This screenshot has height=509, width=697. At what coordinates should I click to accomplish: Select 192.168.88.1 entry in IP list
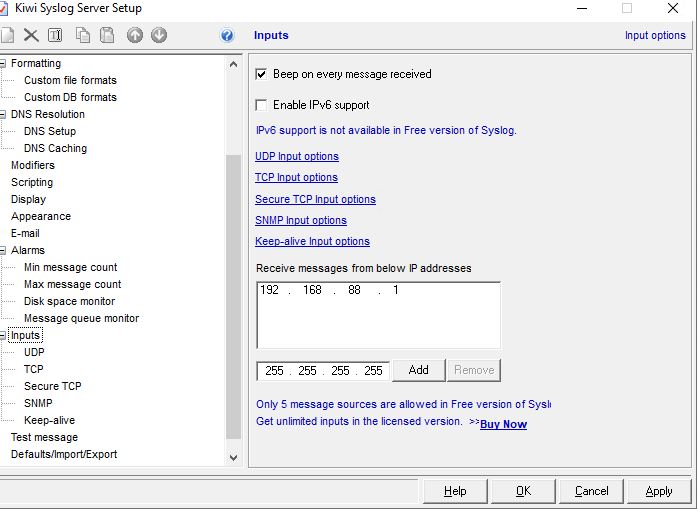pos(330,290)
